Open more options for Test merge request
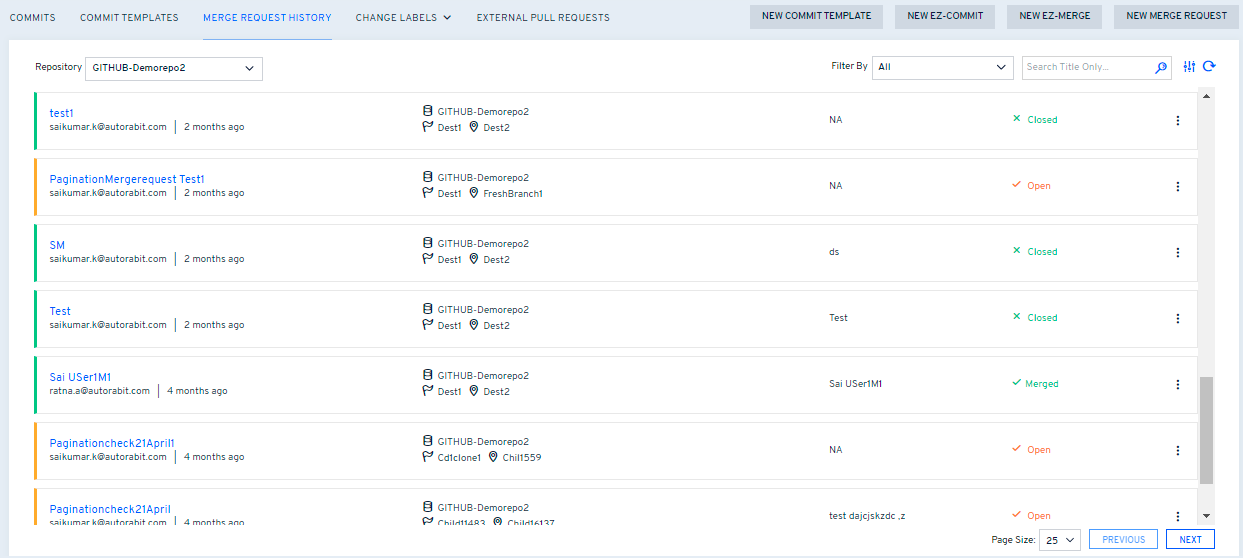The image size is (1243, 558). (1177, 318)
